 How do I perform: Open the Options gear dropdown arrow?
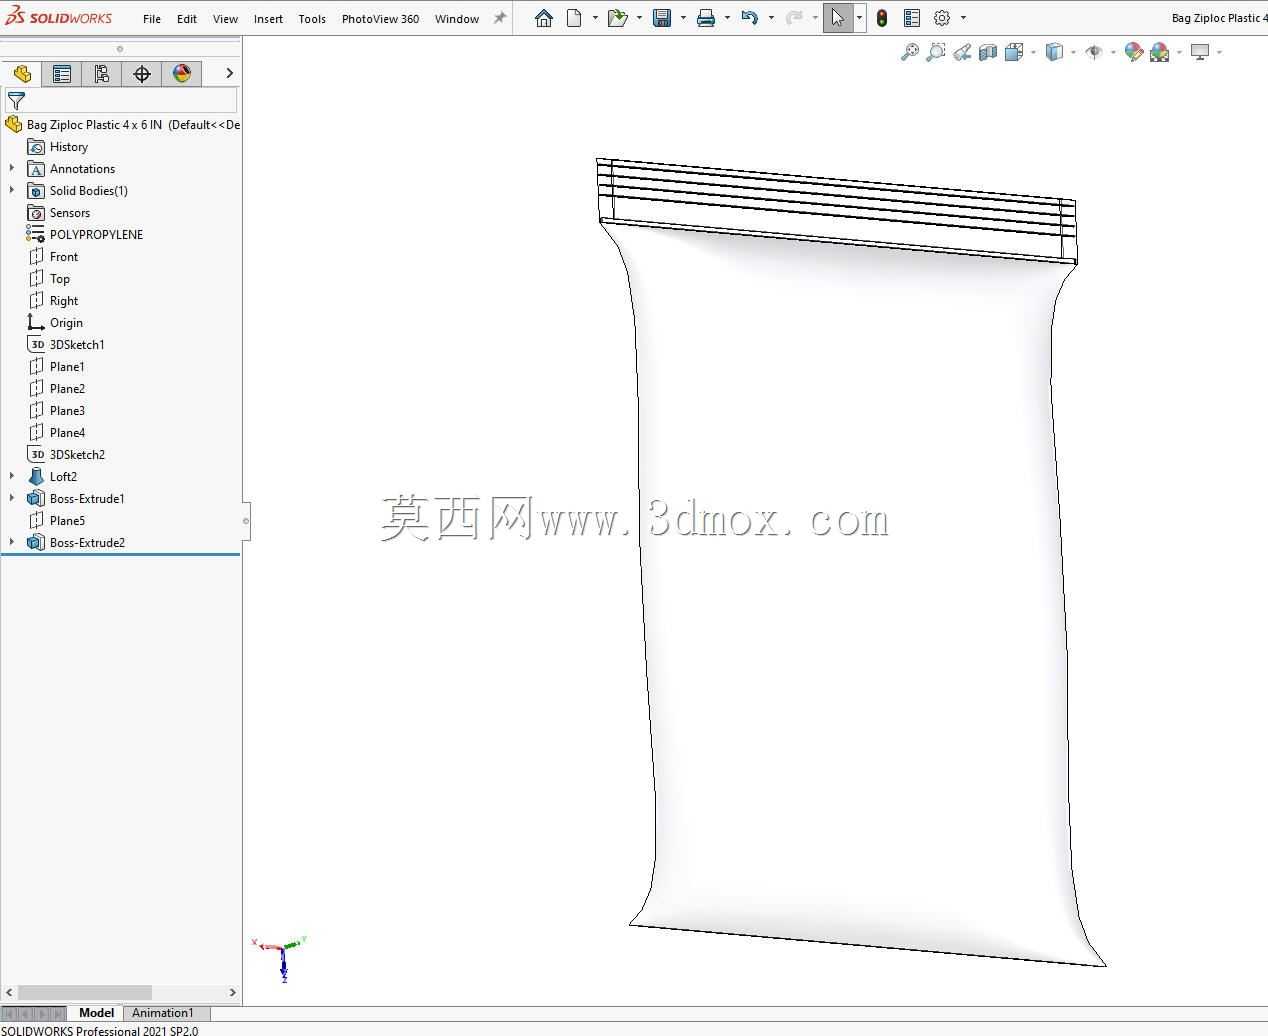coord(963,18)
